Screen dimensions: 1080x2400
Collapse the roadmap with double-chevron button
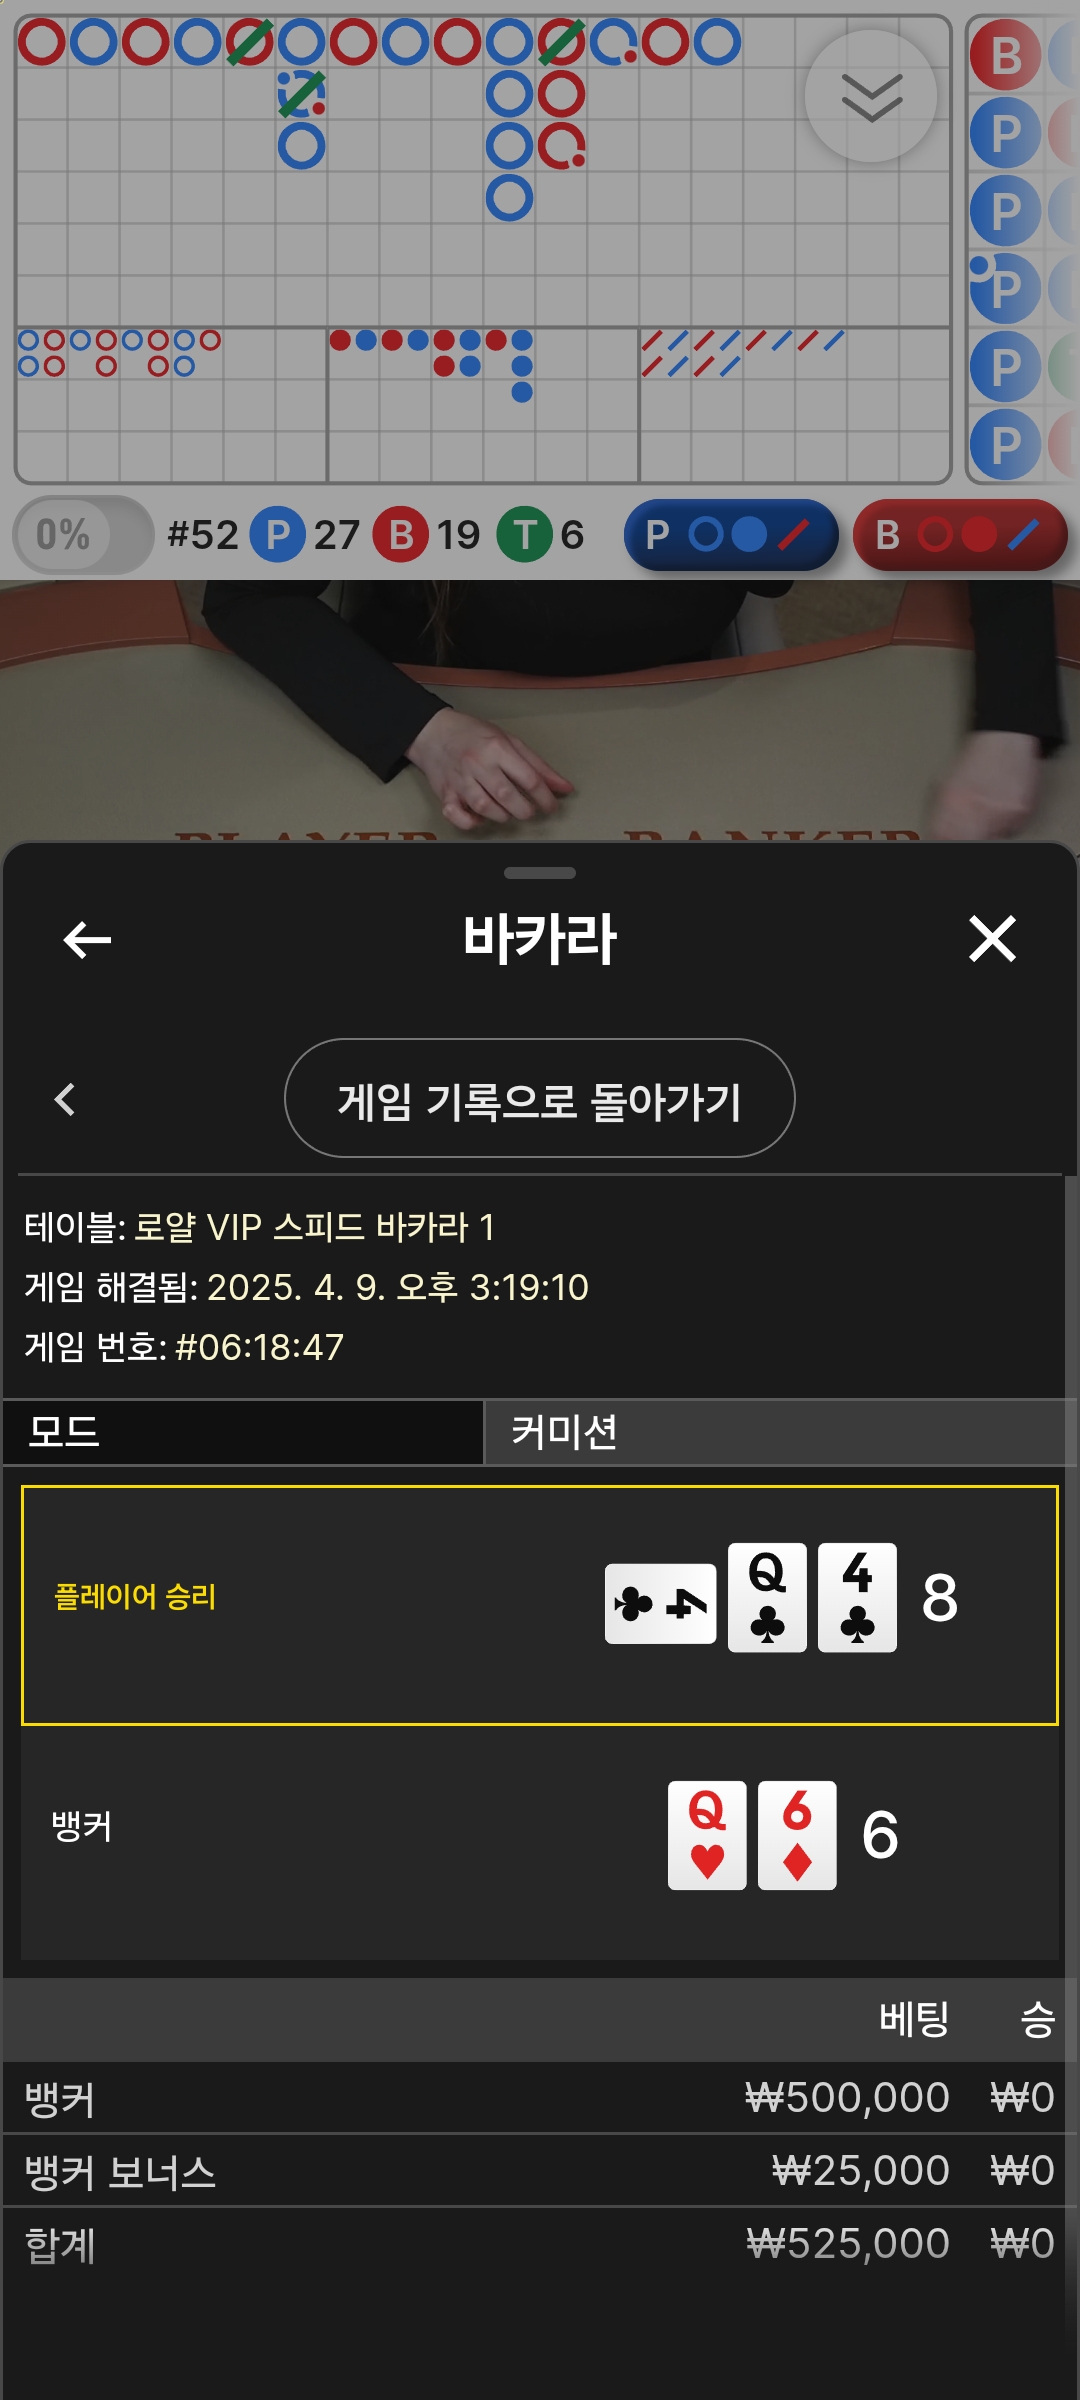[871, 97]
